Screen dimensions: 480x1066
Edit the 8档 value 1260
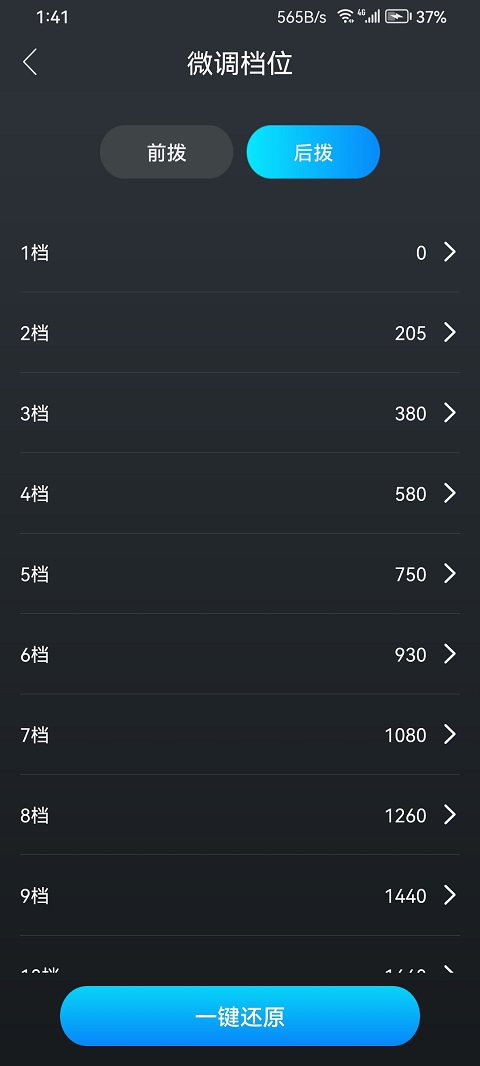point(405,815)
